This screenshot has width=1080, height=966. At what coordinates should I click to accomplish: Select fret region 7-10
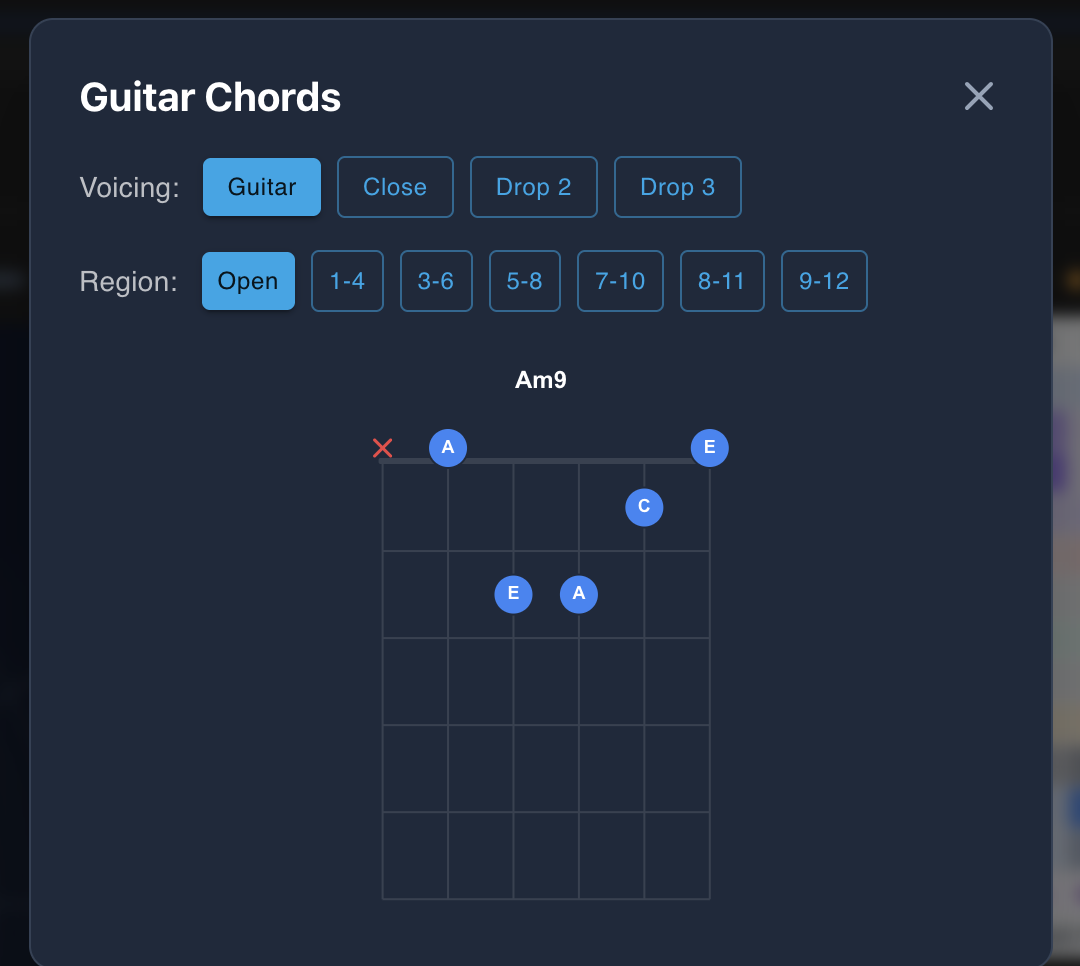click(620, 281)
